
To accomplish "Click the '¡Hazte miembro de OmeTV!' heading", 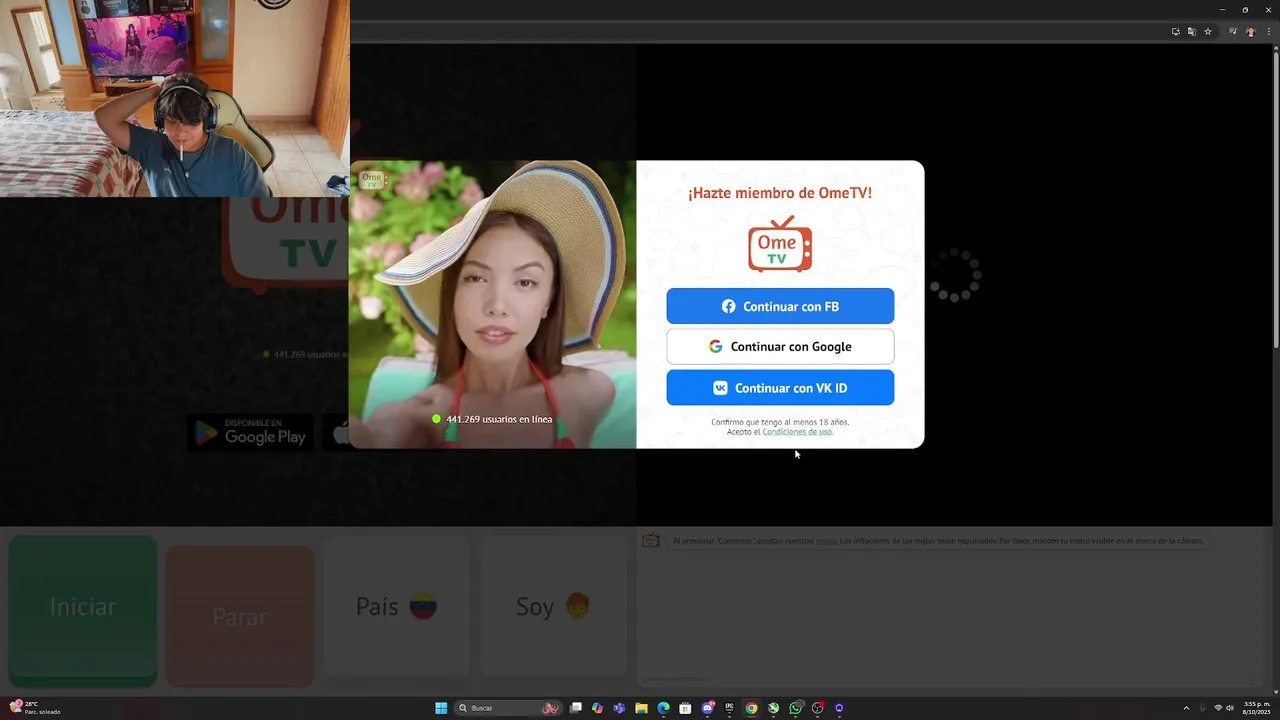I will pyautogui.click(x=780, y=193).
